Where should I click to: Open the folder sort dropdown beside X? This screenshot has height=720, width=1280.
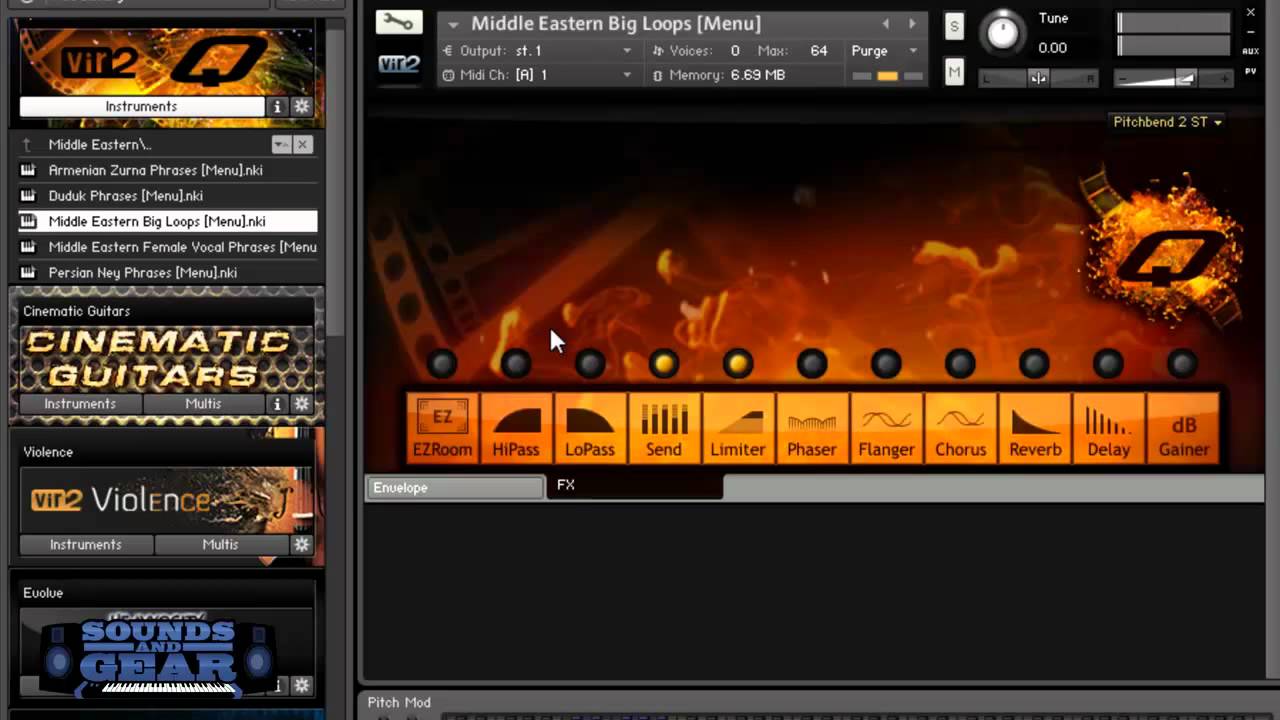pyautogui.click(x=281, y=145)
